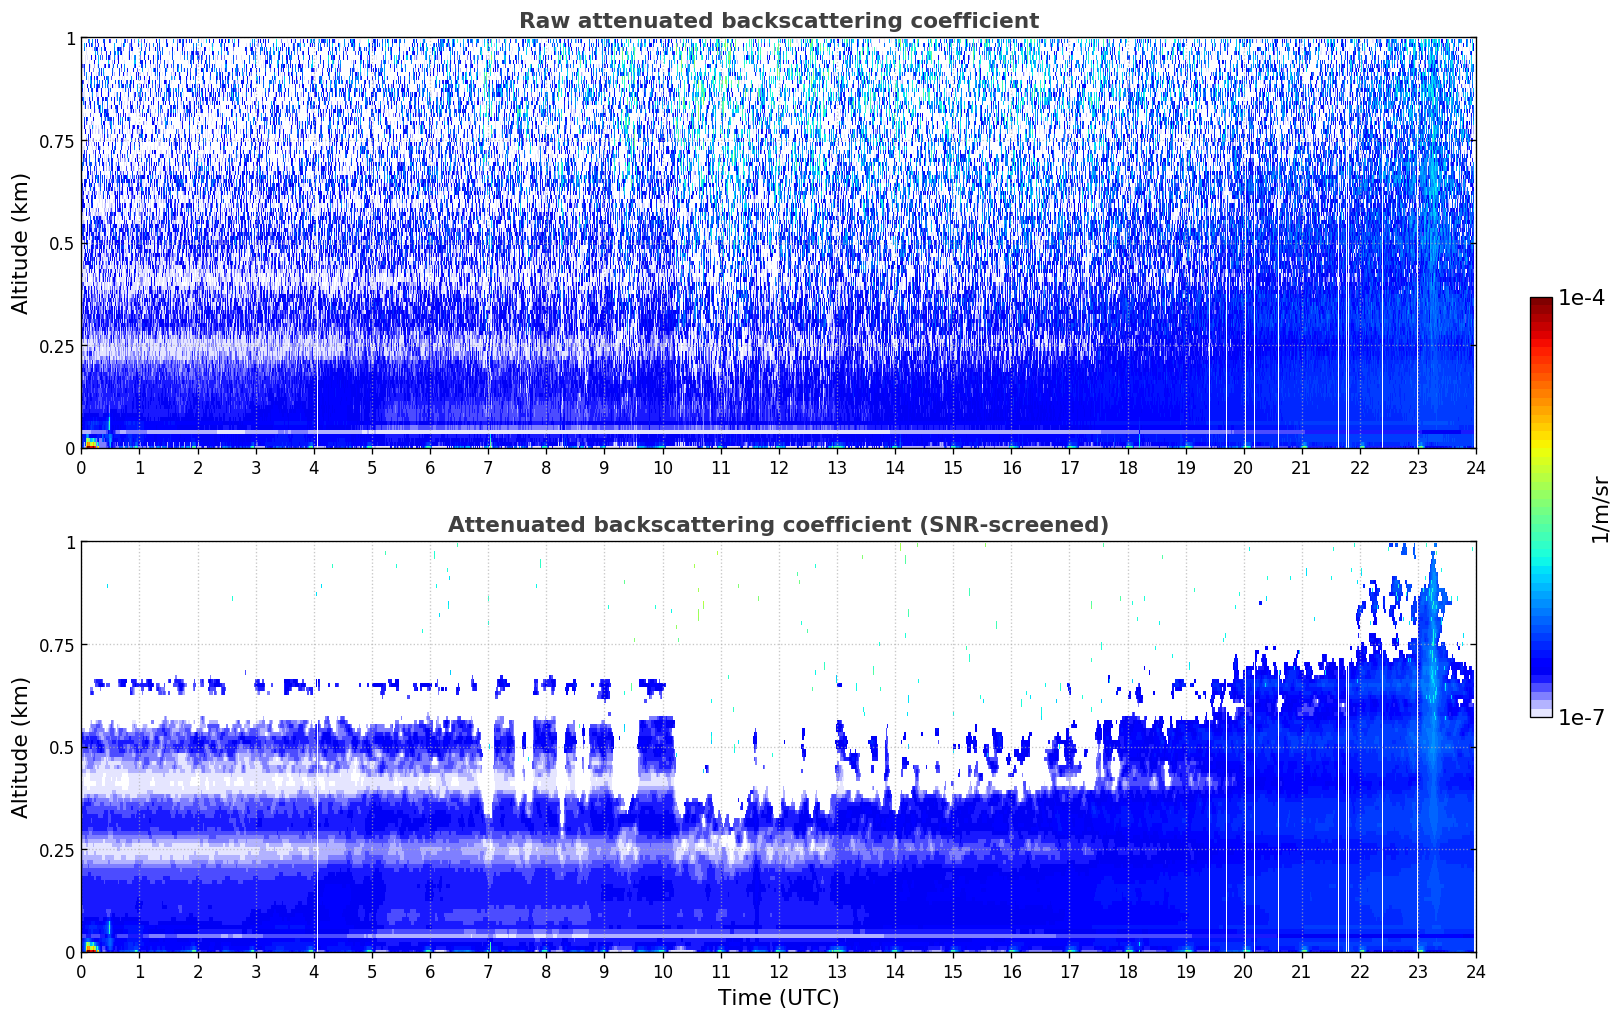Click the '9' tick on the top time axis
The height and width of the screenshot is (1020, 1621).
tap(604, 468)
